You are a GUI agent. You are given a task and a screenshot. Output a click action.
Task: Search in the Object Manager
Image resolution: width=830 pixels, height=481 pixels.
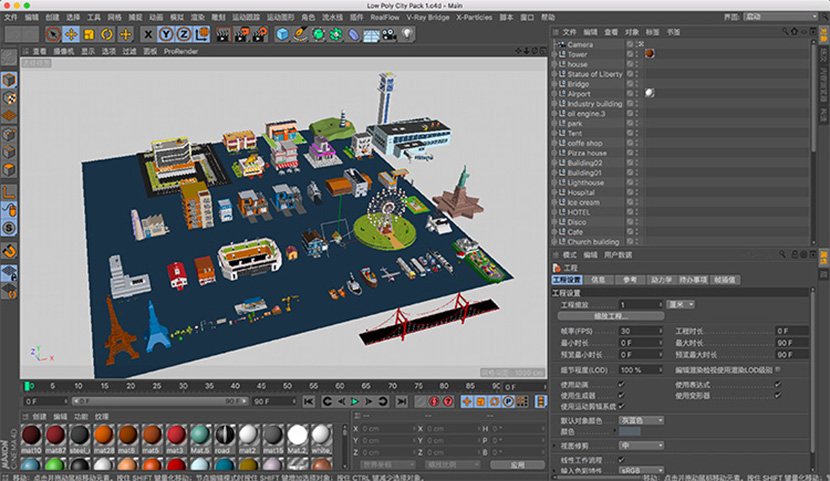coord(785,32)
